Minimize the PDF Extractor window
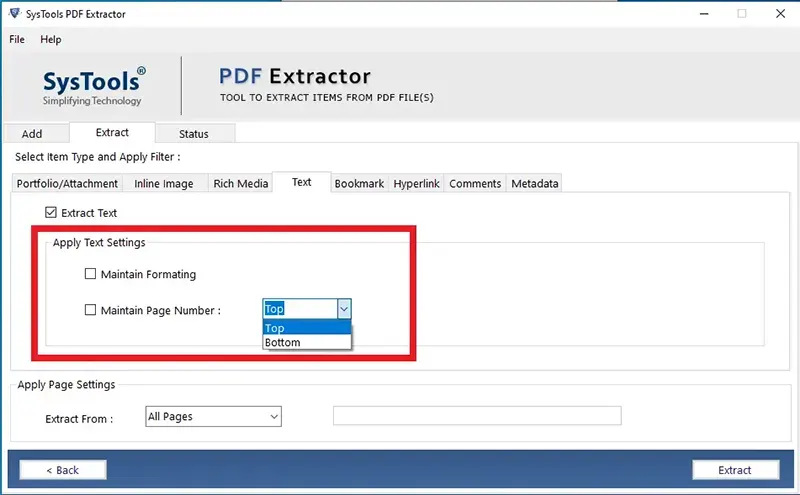The width and height of the screenshot is (800, 495). pos(704,14)
